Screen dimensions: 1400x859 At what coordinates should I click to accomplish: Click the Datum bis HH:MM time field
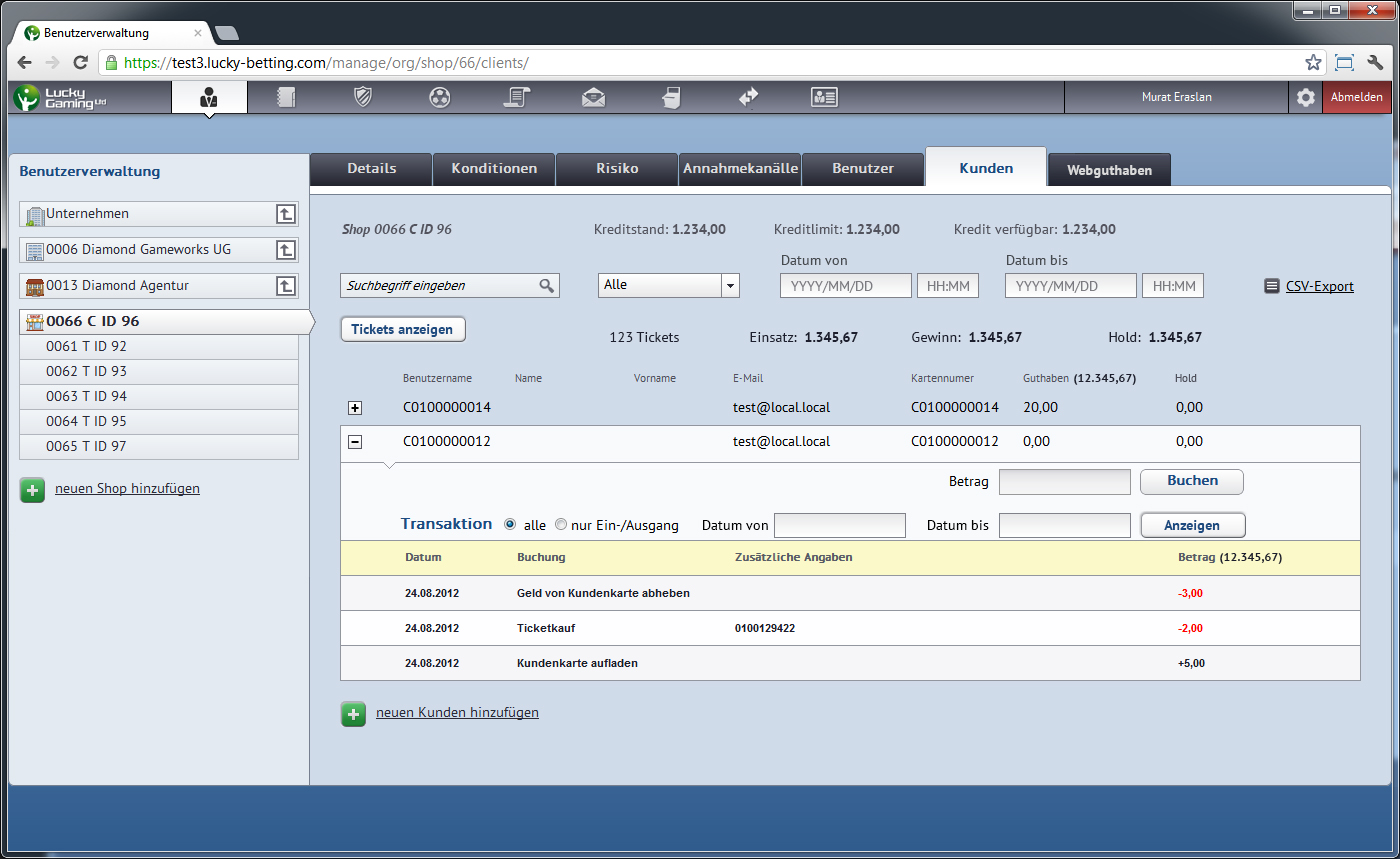tap(1173, 286)
